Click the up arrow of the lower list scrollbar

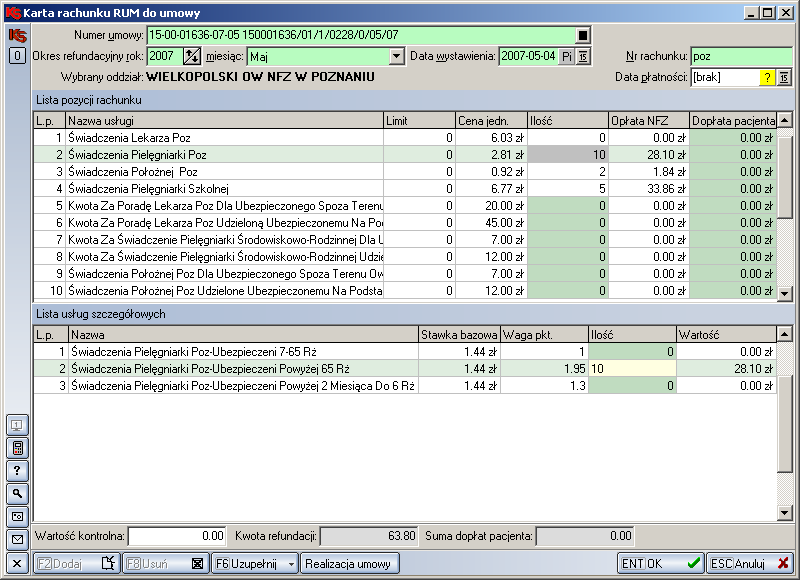click(784, 335)
